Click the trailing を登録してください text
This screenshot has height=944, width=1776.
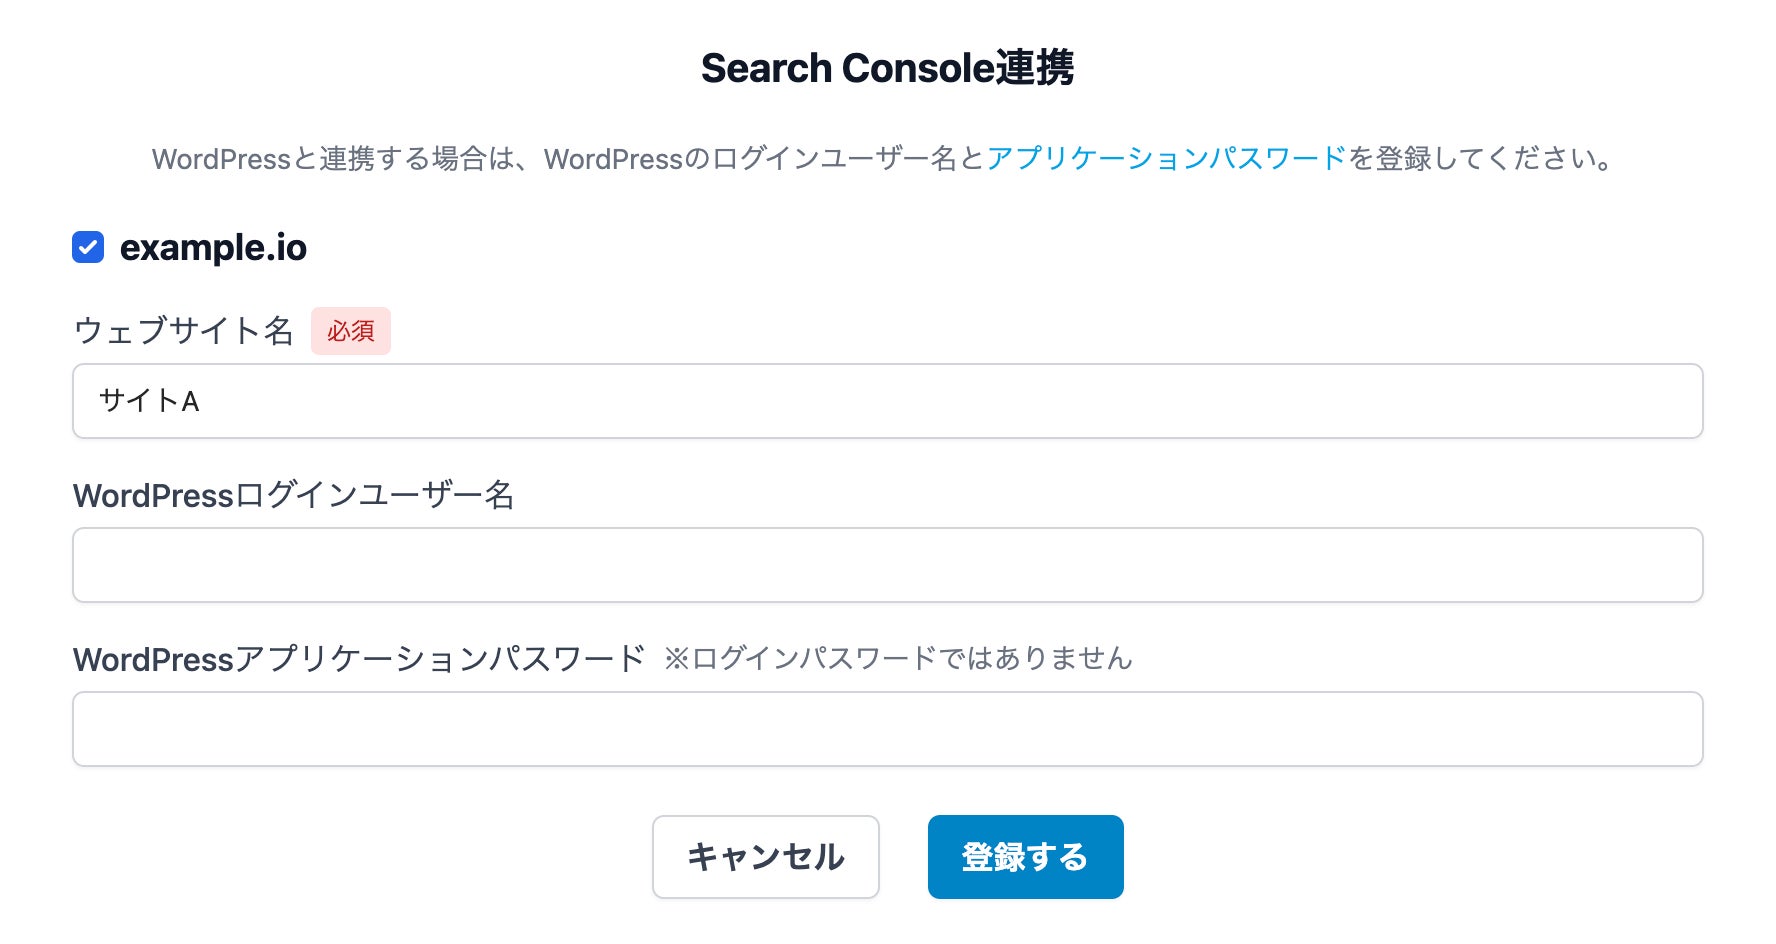tap(1478, 159)
